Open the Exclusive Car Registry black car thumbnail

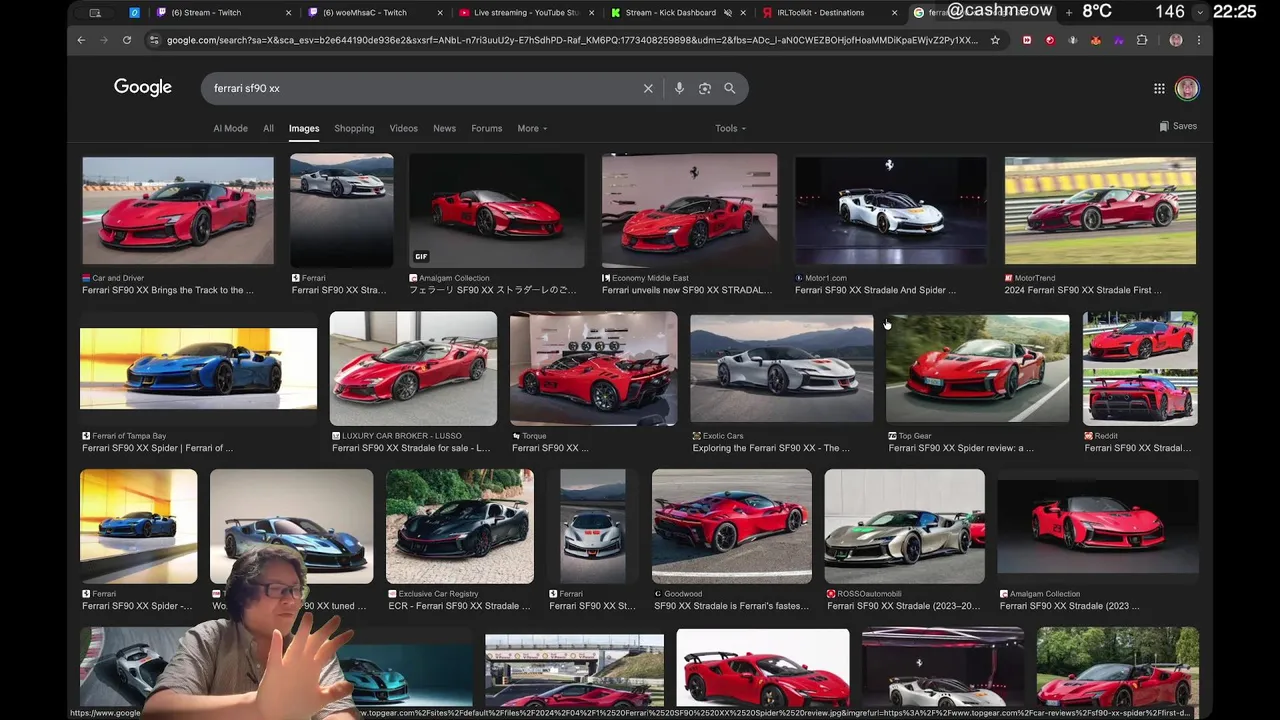pyautogui.click(x=460, y=526)
